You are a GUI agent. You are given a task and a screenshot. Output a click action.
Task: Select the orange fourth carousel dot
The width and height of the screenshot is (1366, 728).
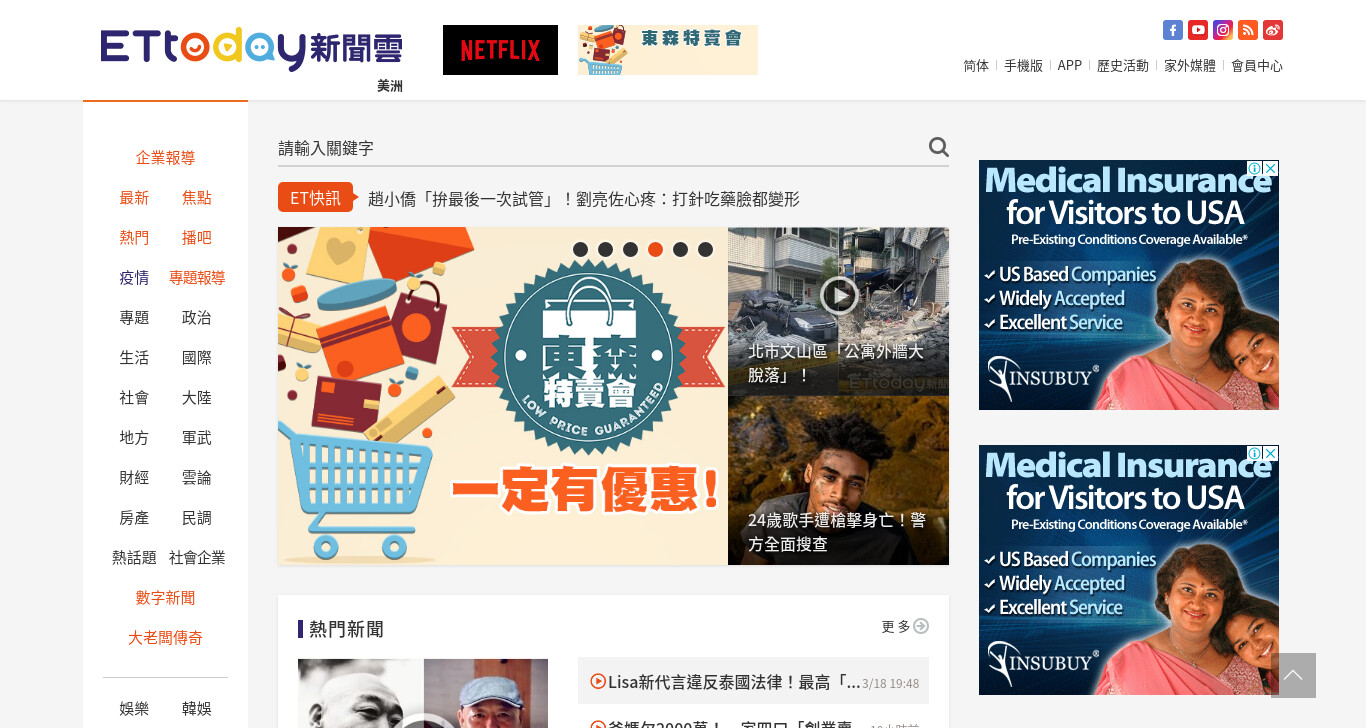[655, 249]
